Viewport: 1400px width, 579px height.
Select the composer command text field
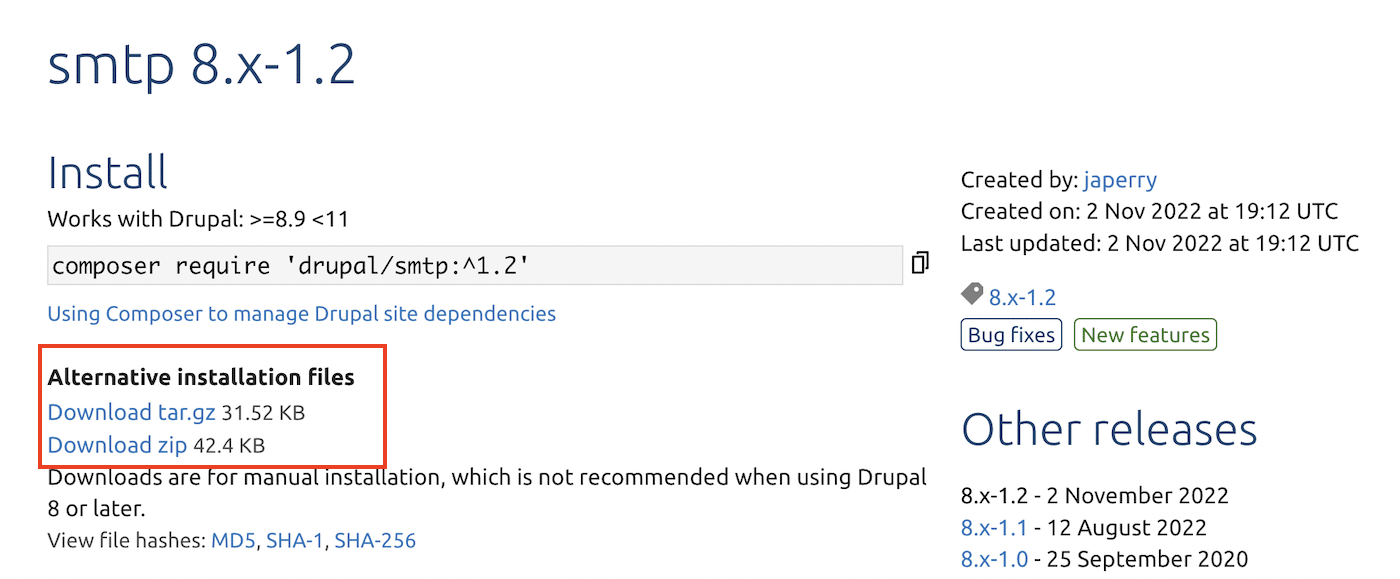[470, 264]
